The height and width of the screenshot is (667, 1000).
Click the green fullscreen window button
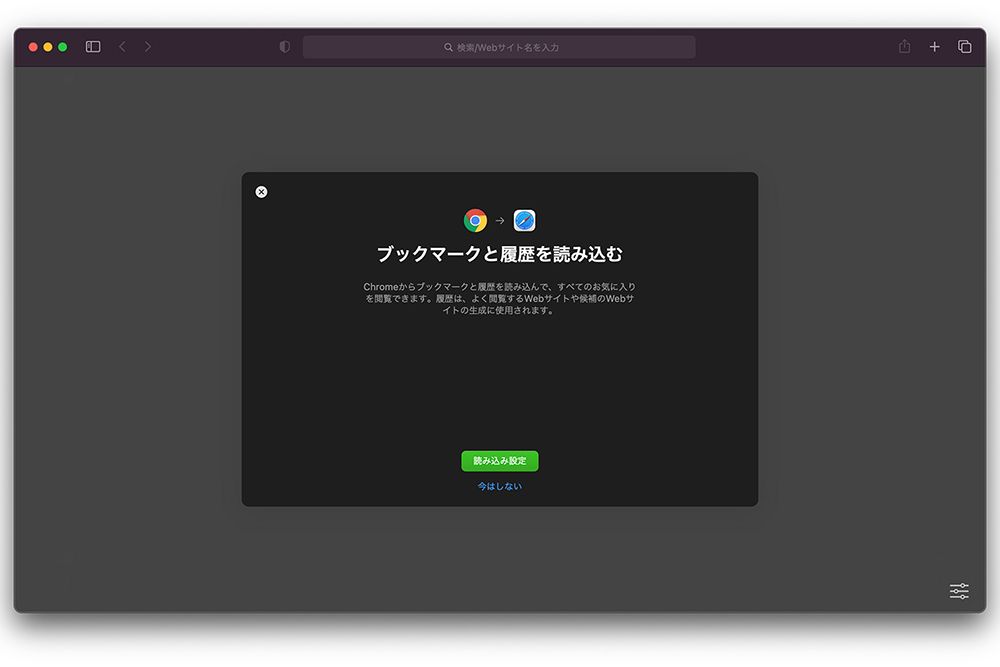tap(62, 47)
